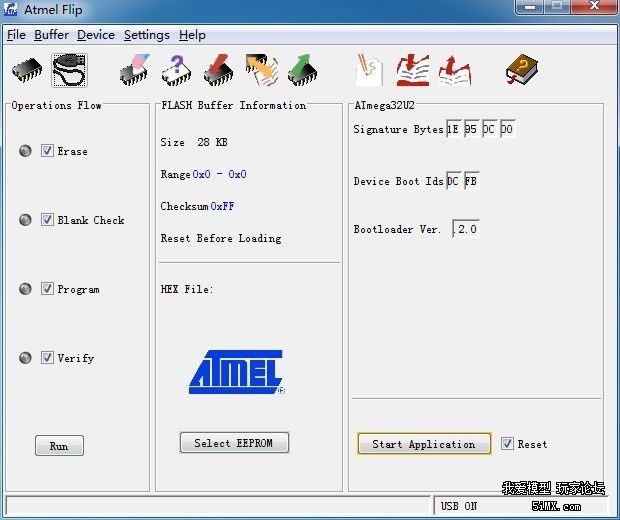
Task: Open the Help menu
Action: tap(192, 35)
